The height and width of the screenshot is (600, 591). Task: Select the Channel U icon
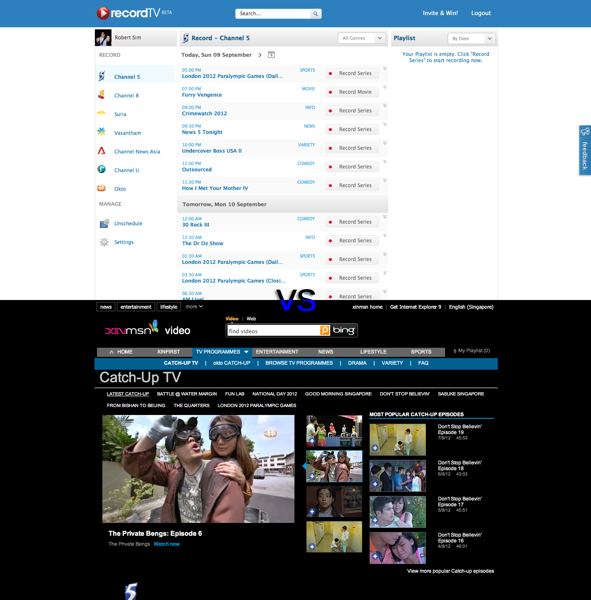tap(101, 169)
